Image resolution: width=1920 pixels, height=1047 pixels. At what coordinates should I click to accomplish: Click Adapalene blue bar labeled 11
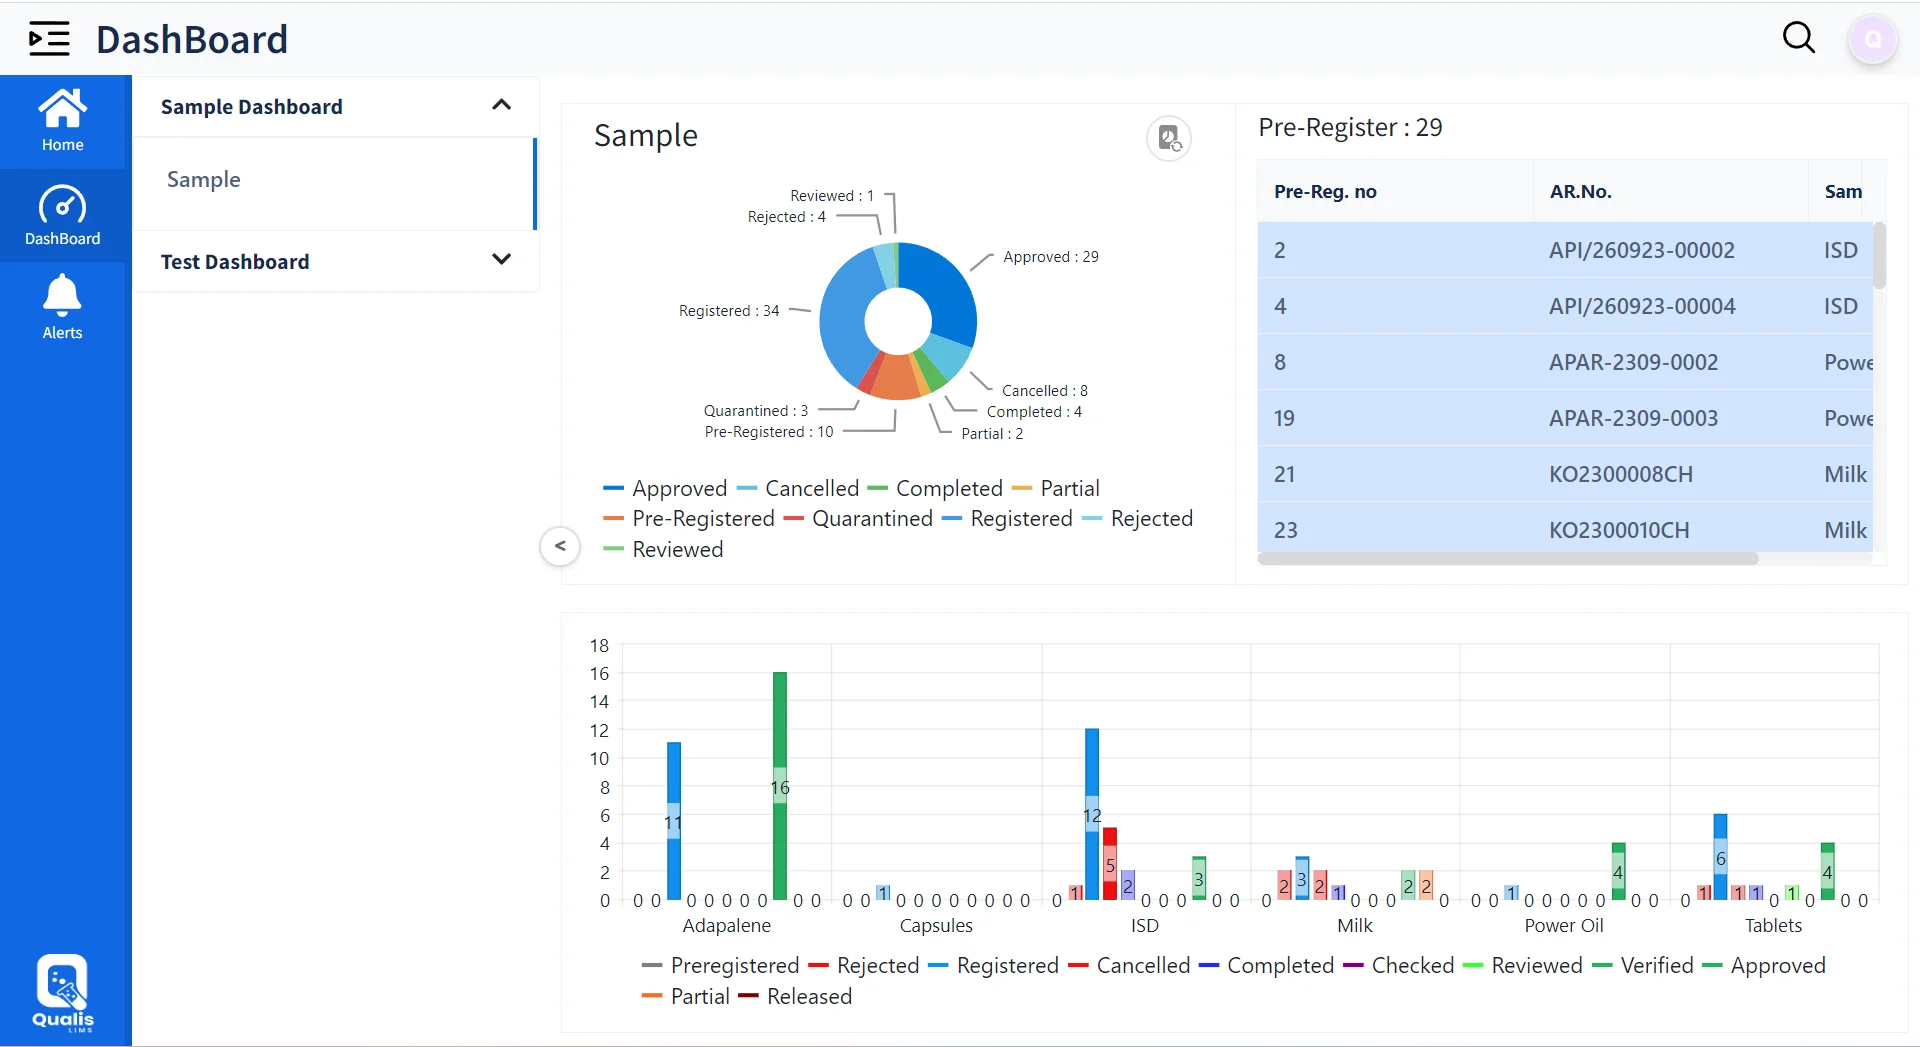[x=674, y=821]
